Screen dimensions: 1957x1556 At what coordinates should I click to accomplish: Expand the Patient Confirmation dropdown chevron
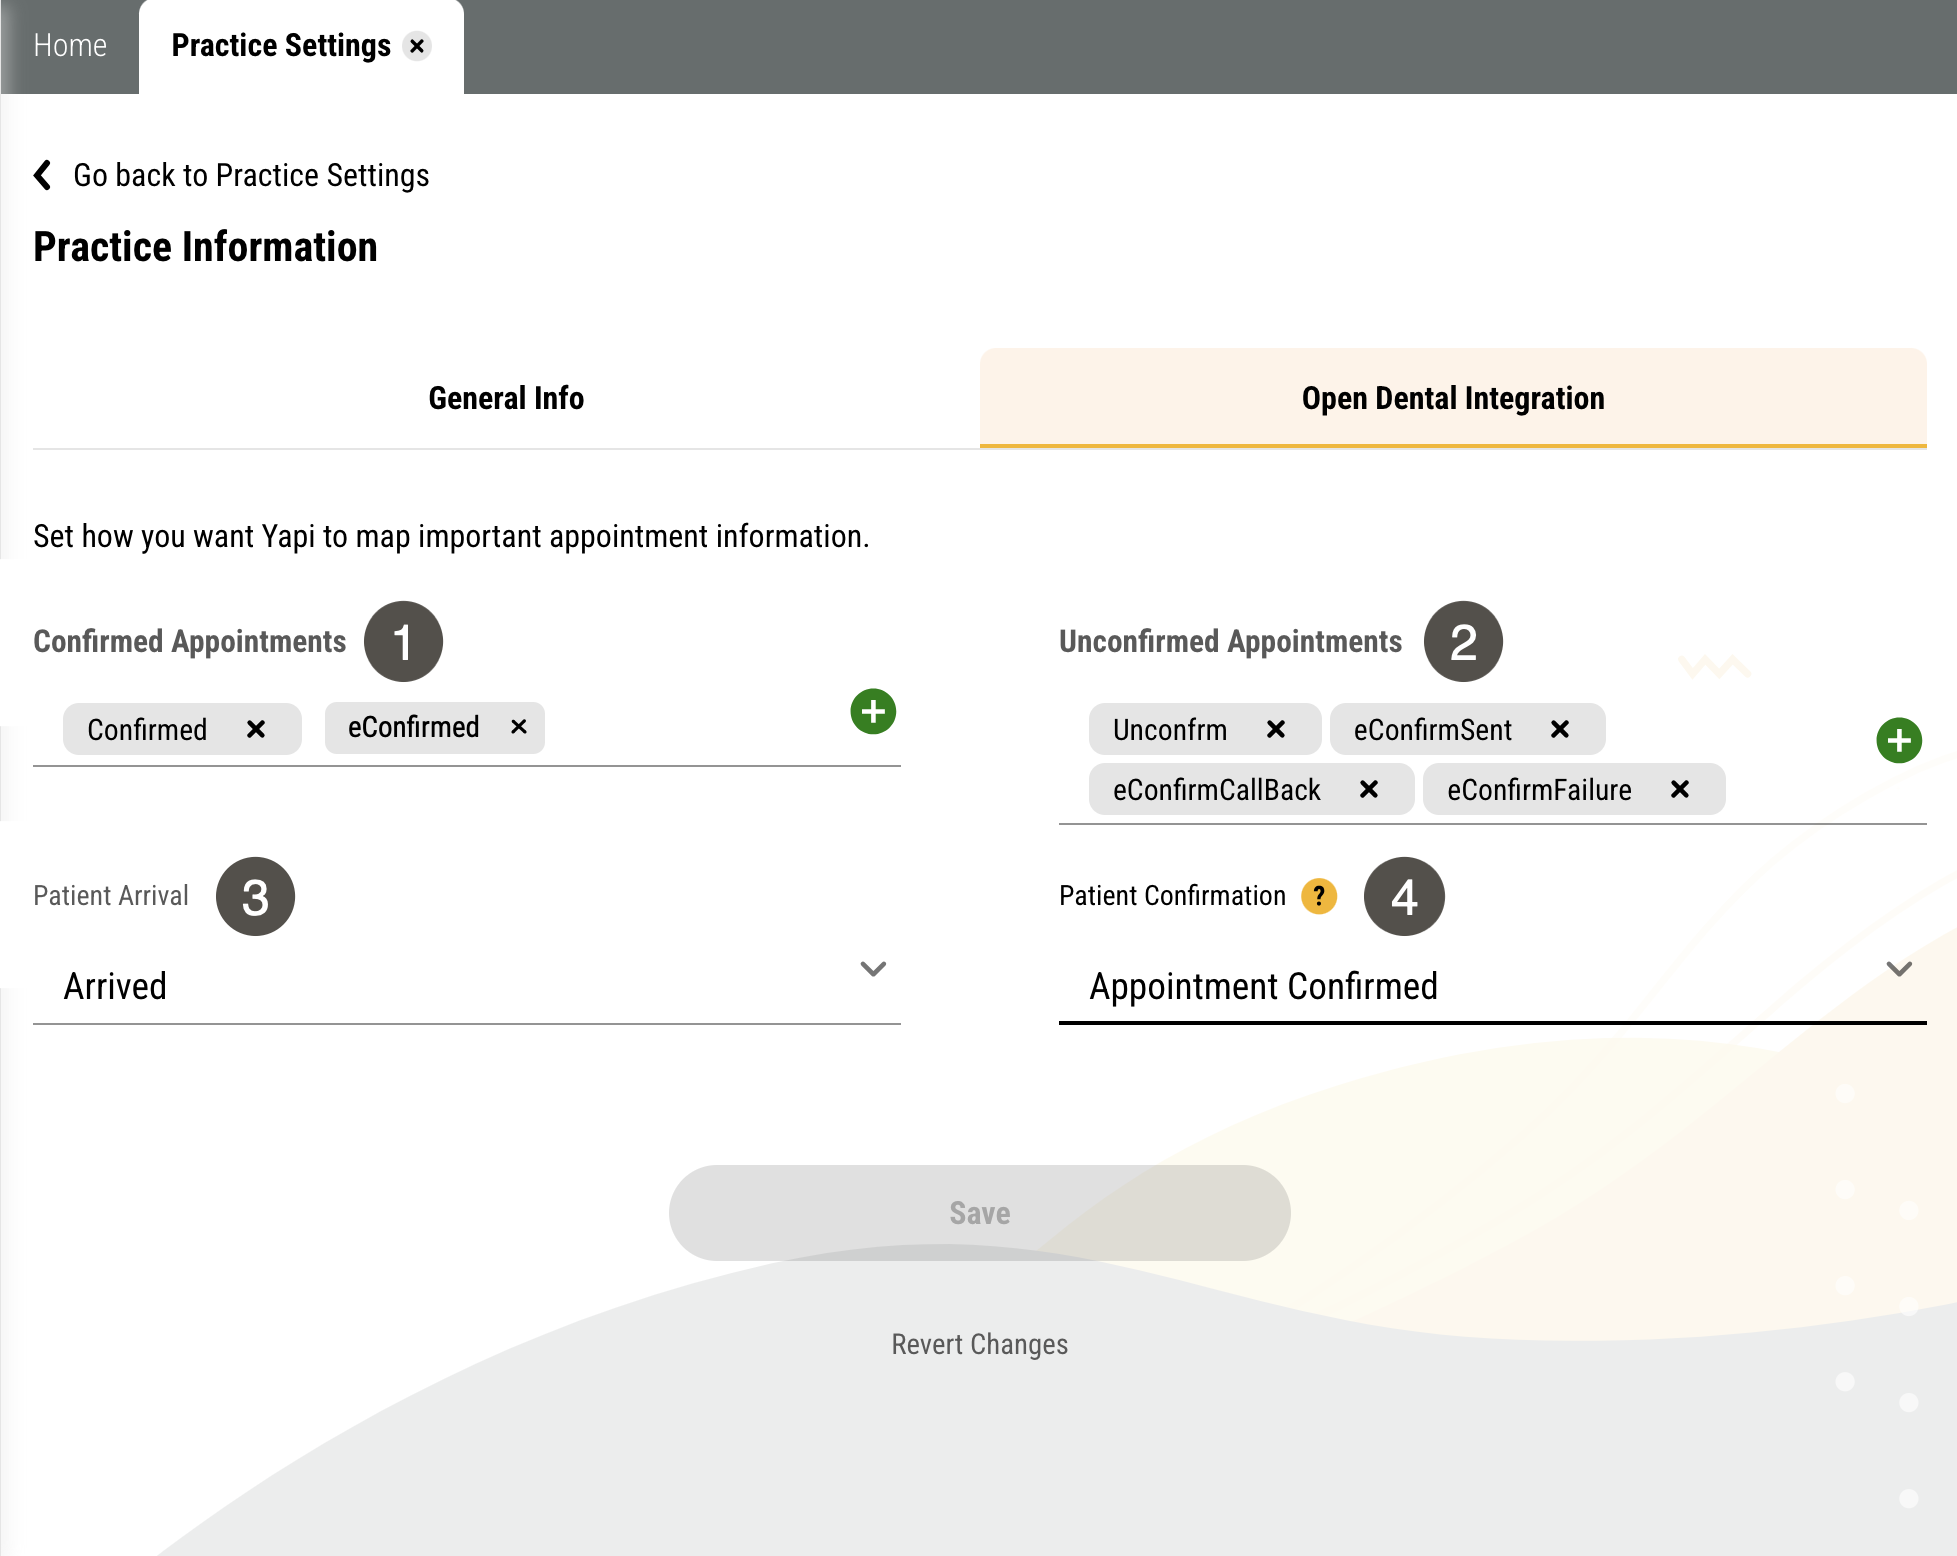coord(1899,968)
